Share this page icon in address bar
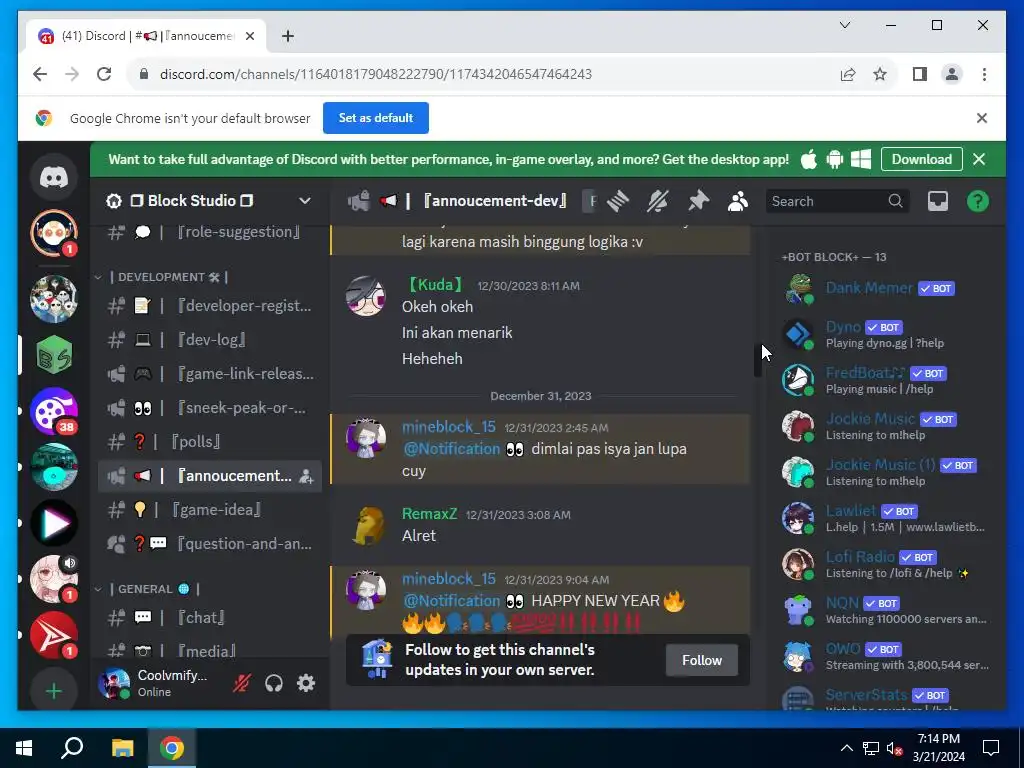This screenshot has width=1024, height=768. (x=848, y=74)
